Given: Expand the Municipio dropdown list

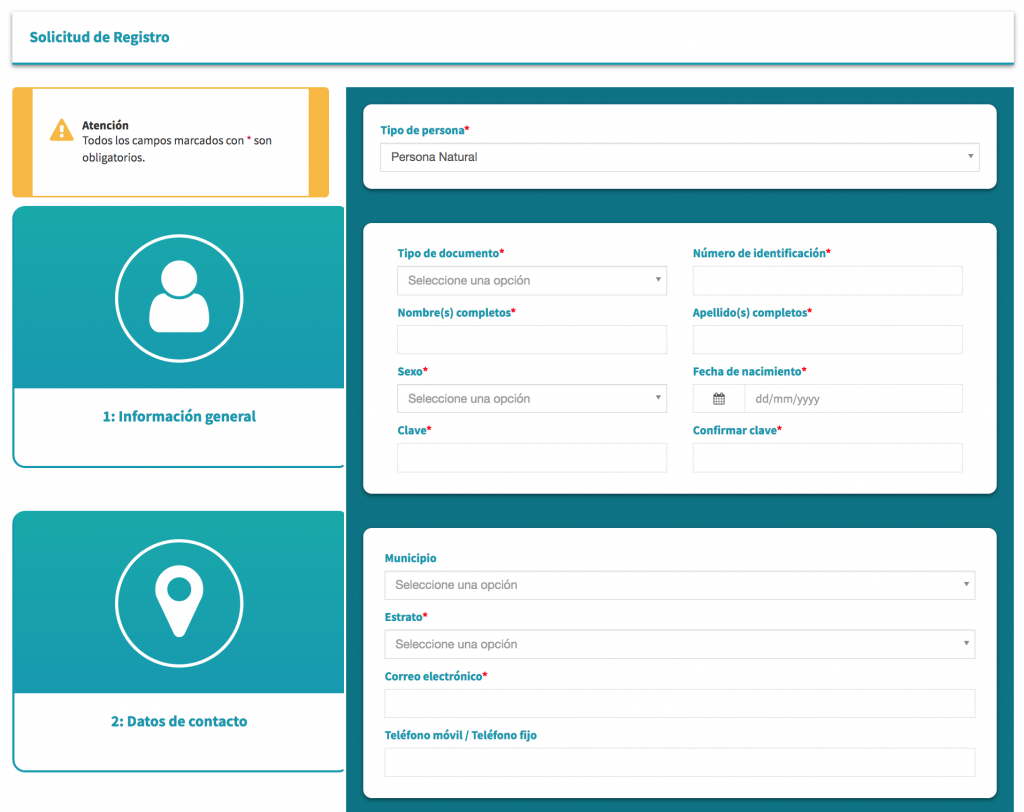Looking at the screenshot, I should coord(679,585).
